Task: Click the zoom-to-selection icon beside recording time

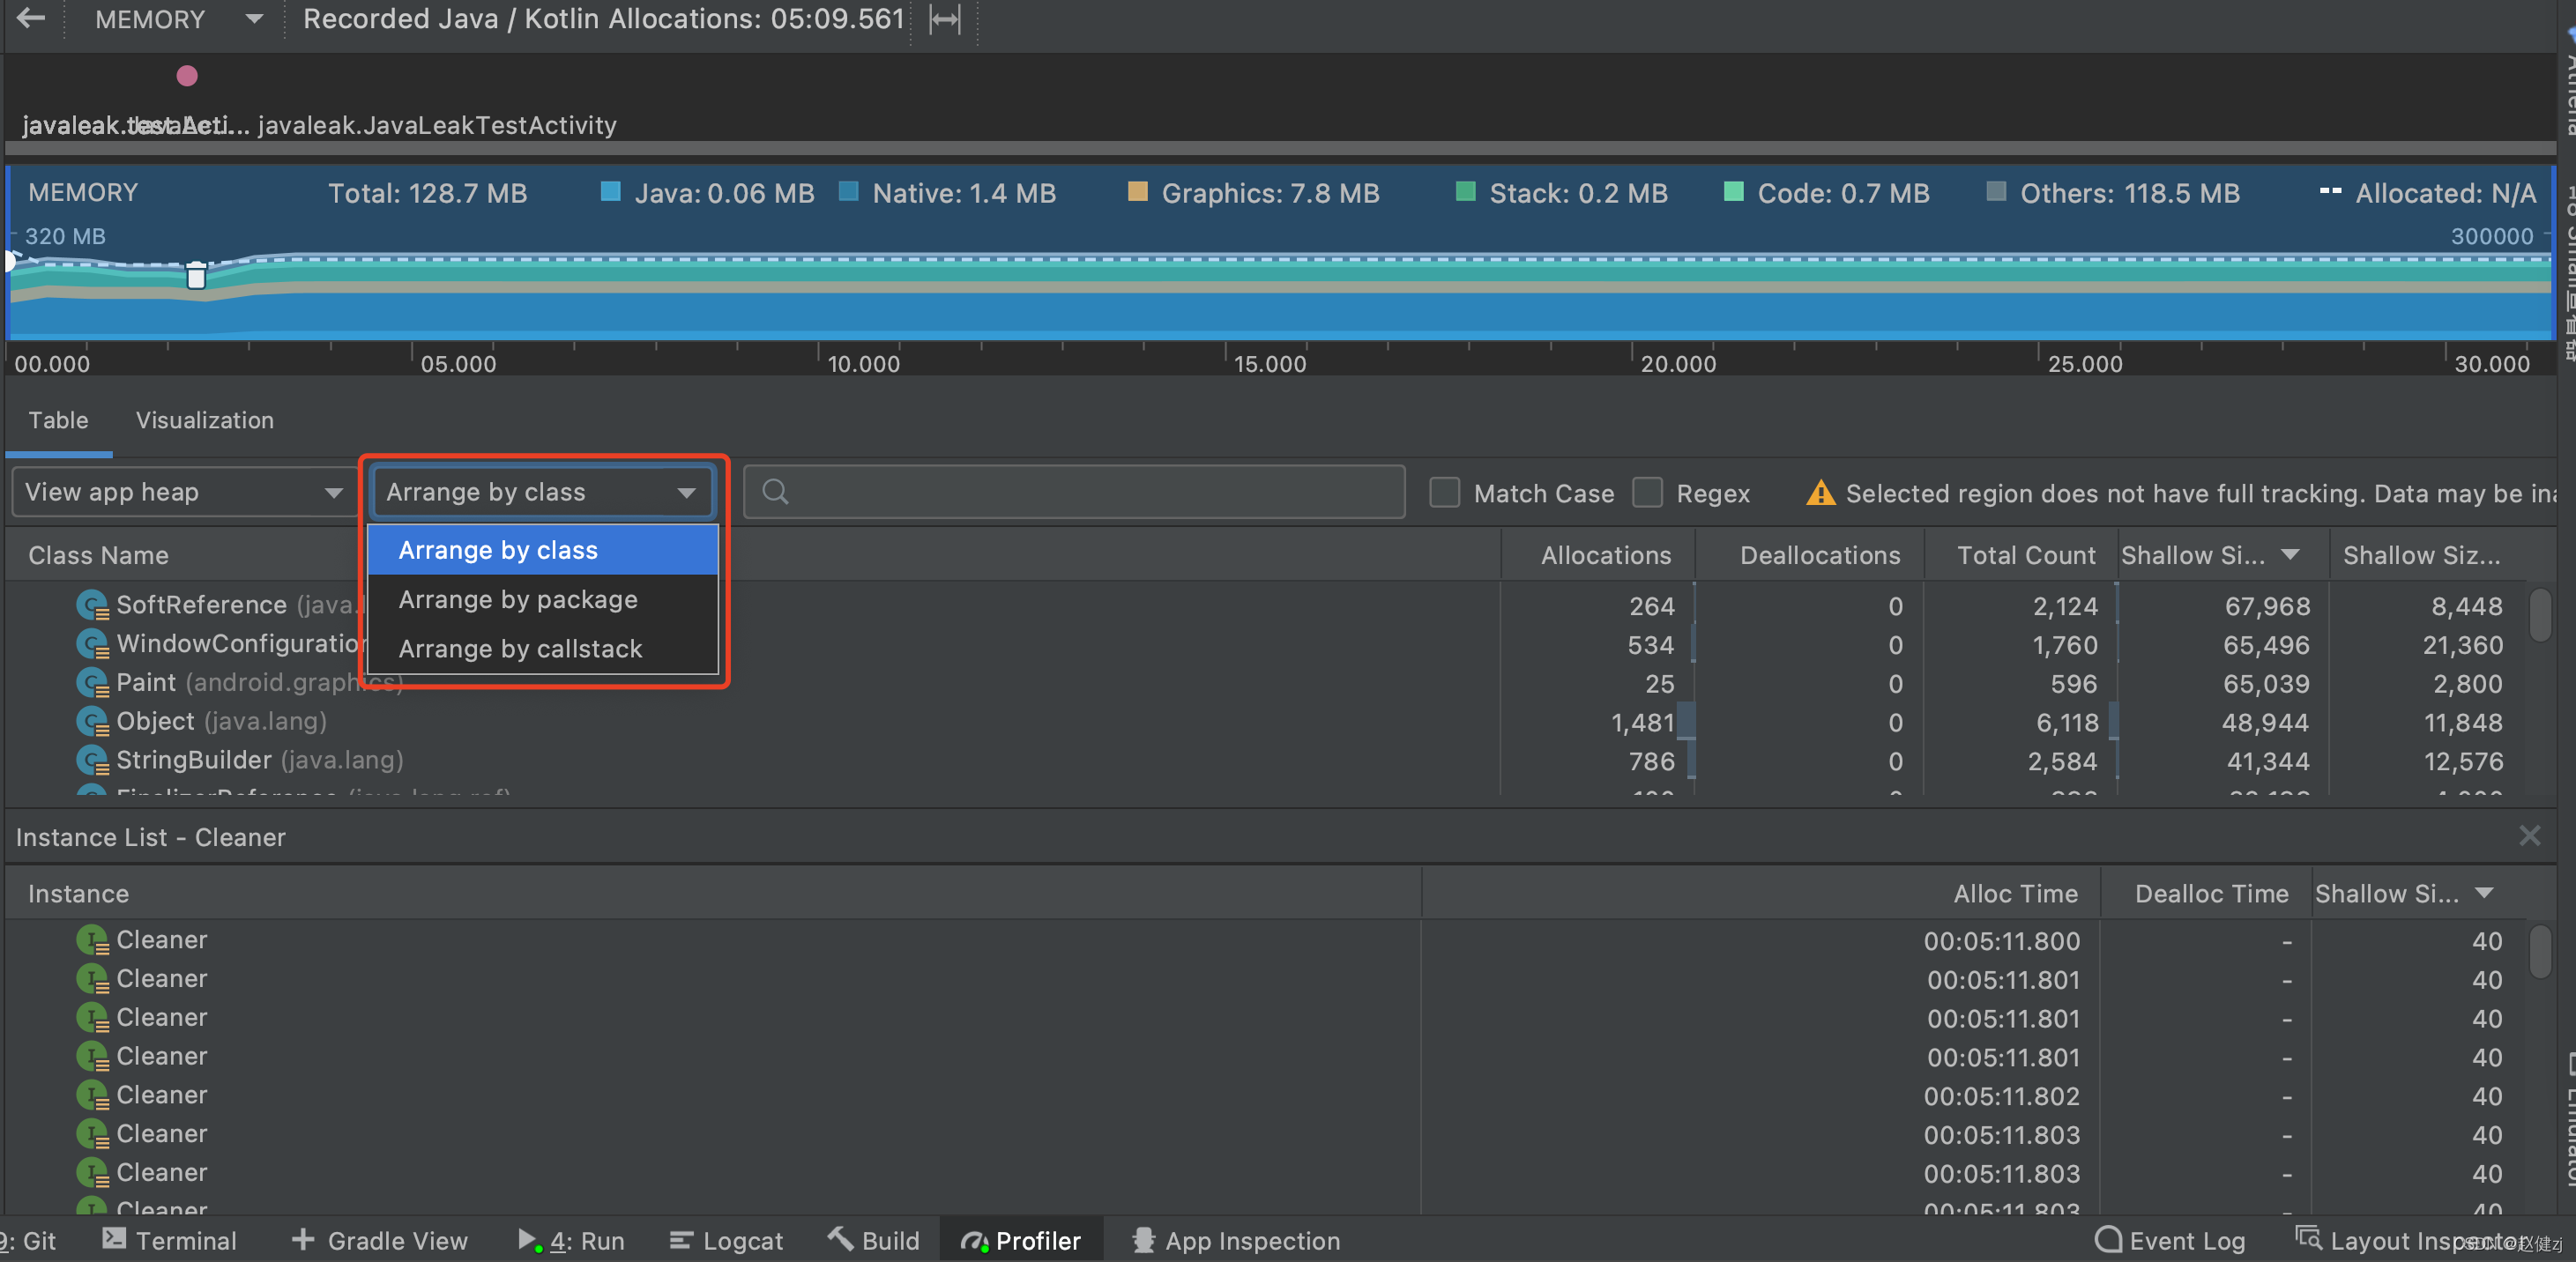Action: click(x=944, y=19)
